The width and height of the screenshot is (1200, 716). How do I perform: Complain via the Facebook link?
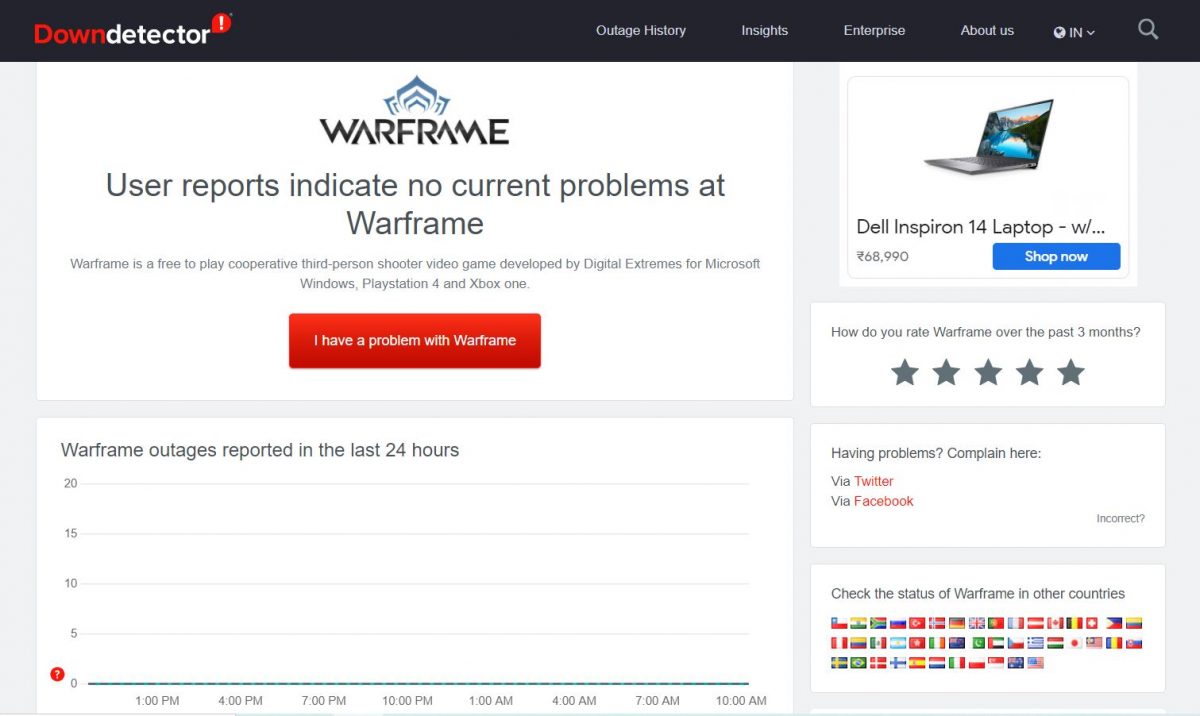click(884, 501)
